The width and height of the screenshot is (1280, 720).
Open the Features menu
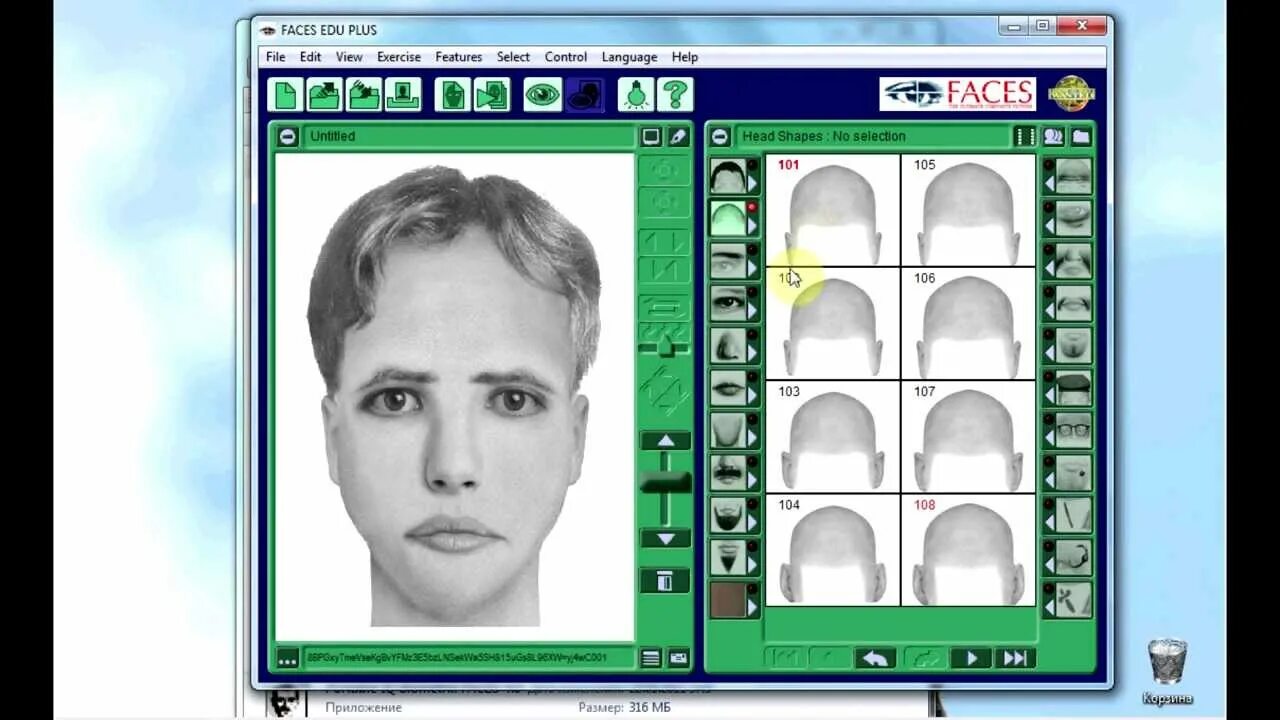coord(459,57)
